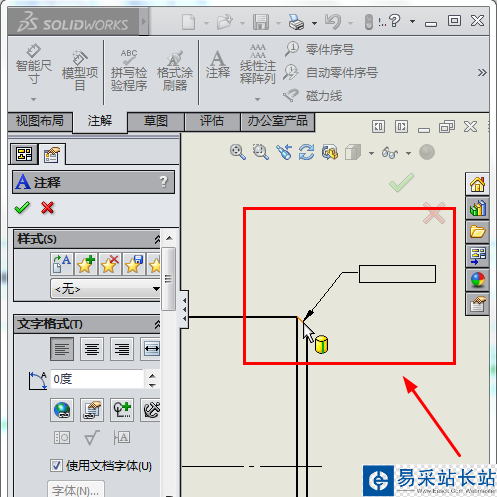Cancel the note with red X
This screenshot has height=497, width=497.
click(47, 208)
